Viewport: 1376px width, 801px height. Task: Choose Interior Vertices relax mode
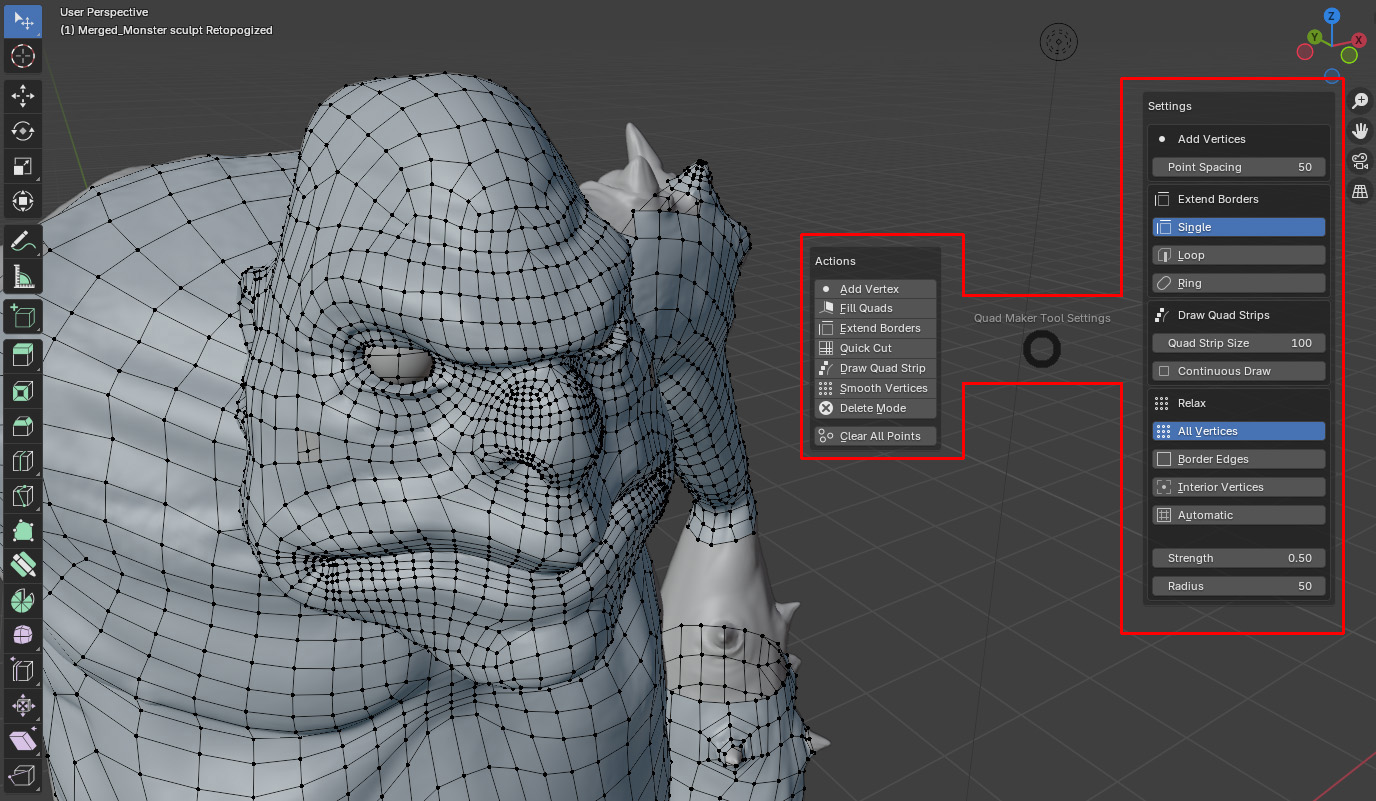tap(1239, 487)
